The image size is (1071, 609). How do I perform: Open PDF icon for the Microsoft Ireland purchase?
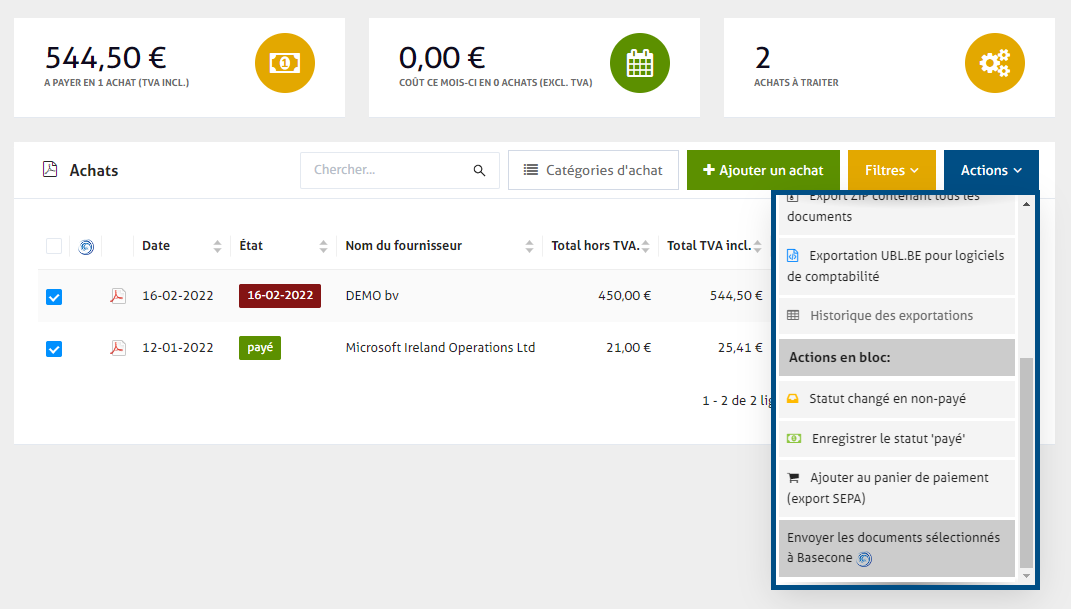point(118,348)
